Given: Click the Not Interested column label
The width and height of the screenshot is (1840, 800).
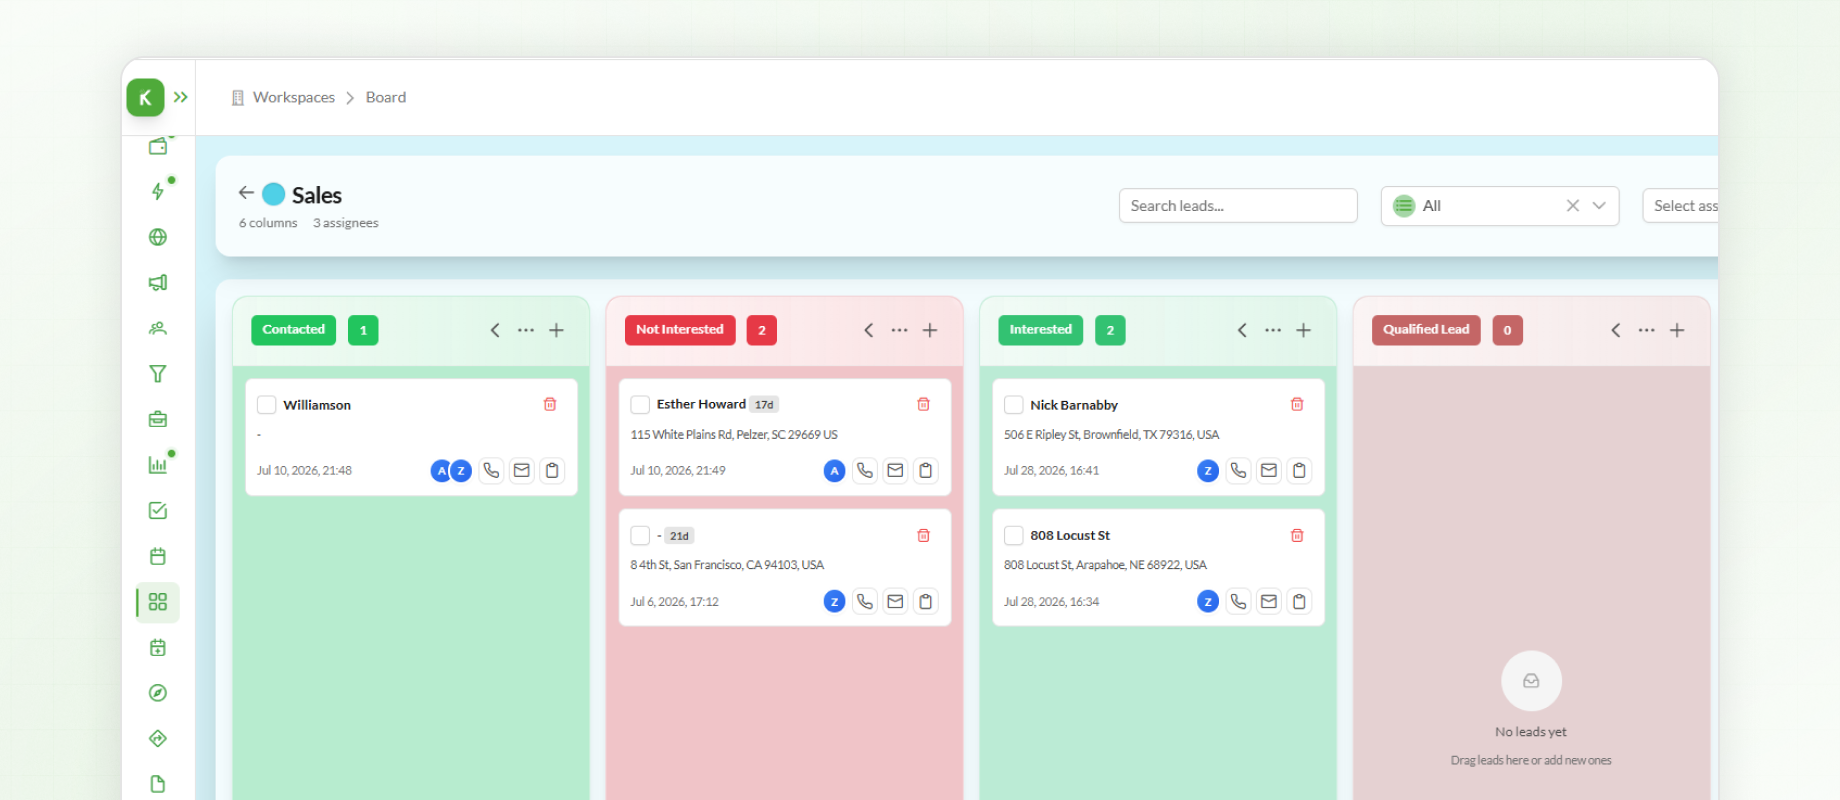Looking at the screenshot, I should [680, 330].
